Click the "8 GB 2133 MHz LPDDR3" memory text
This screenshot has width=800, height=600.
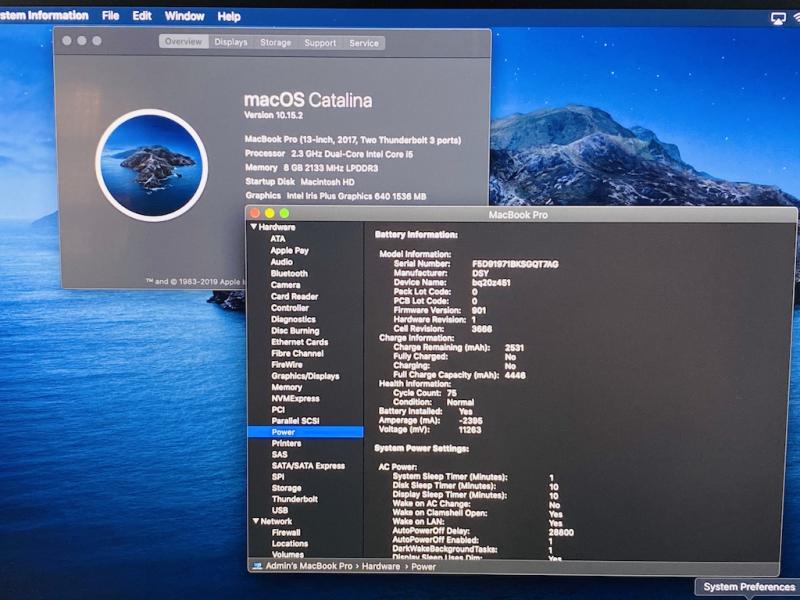[x=331, y=168]
